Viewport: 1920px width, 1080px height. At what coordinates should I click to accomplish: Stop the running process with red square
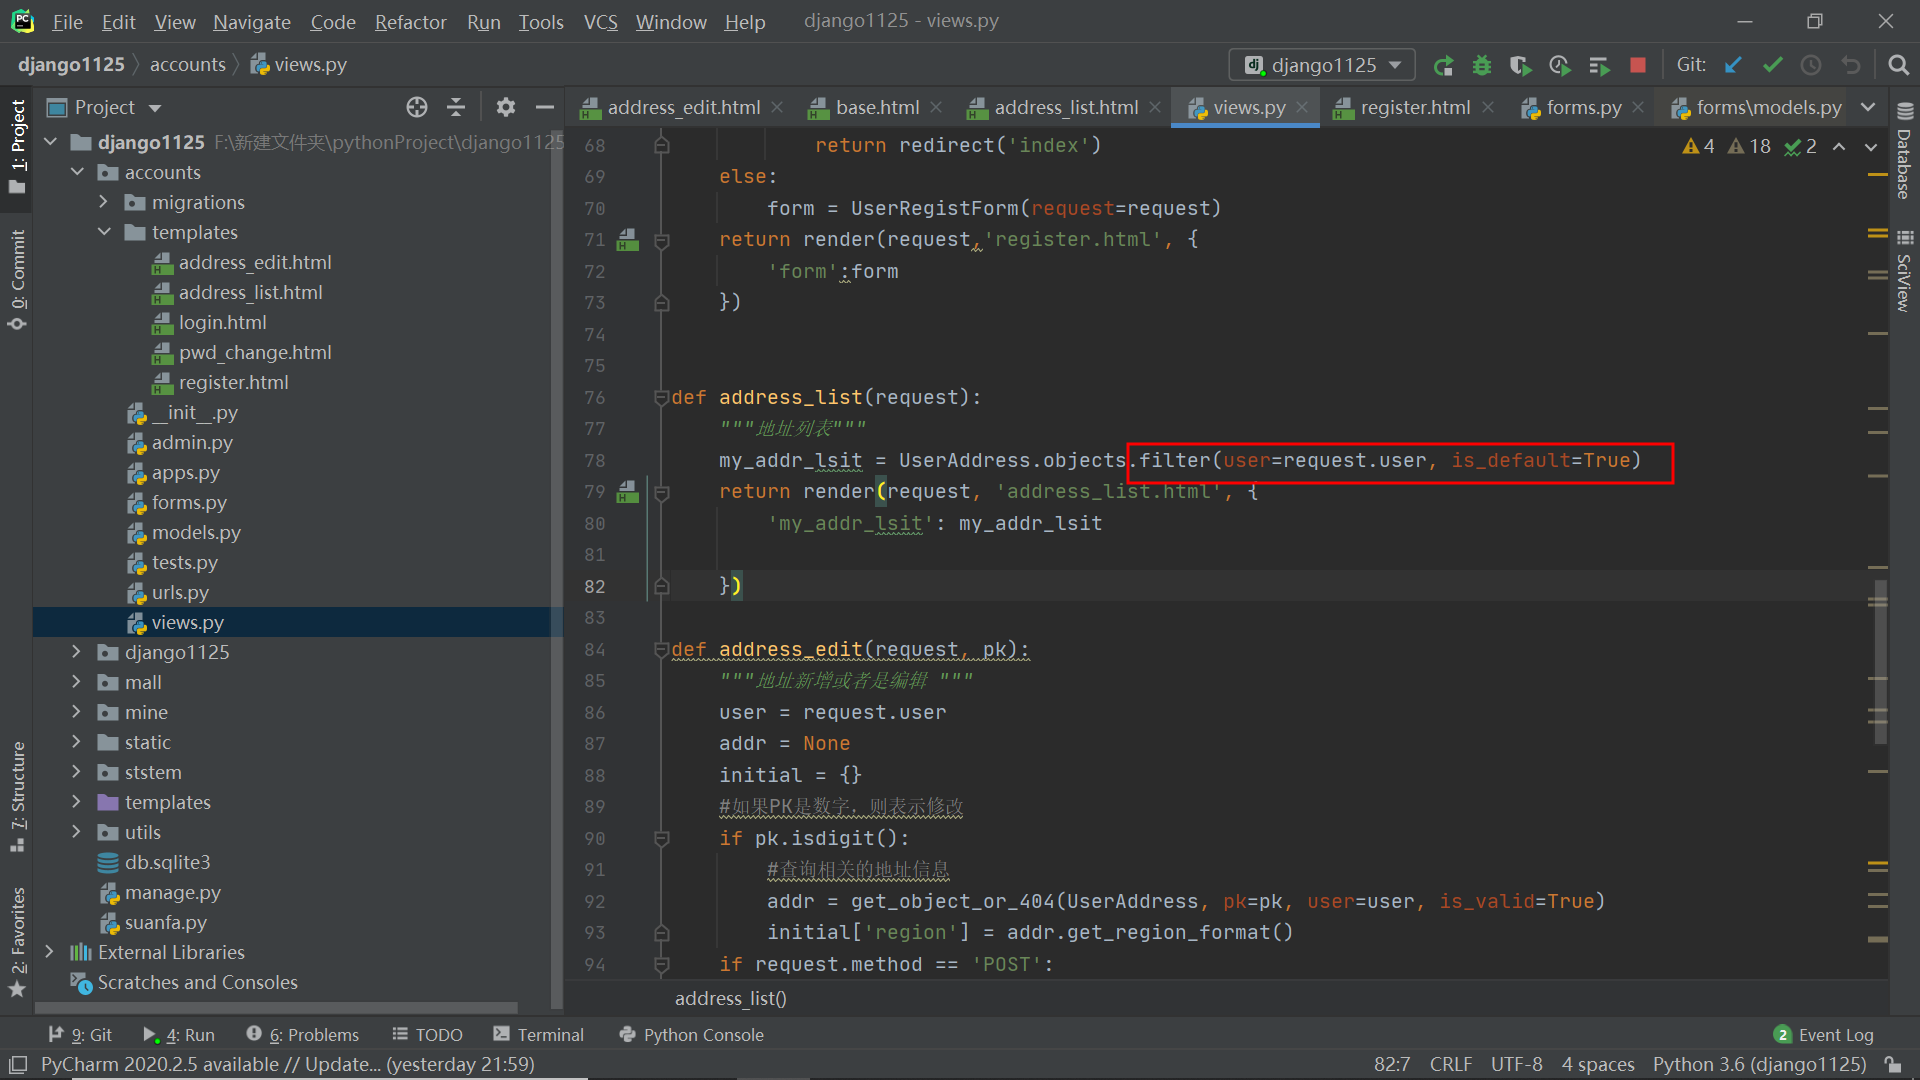pos(1637,65)
